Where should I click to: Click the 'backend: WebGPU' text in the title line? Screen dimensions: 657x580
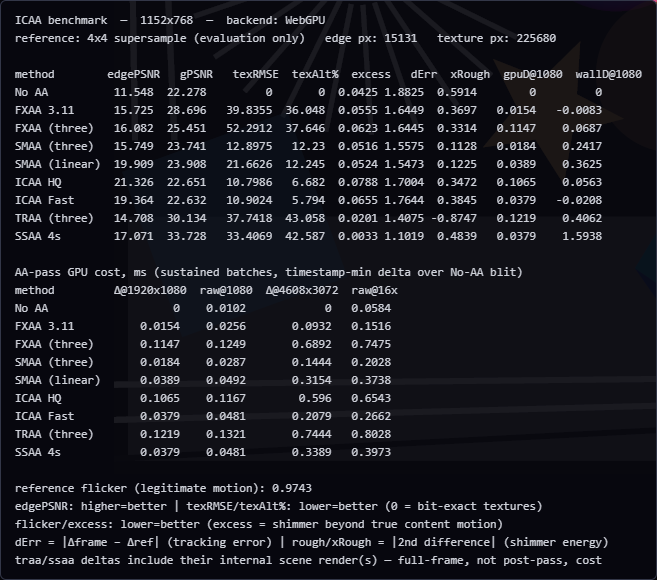point(276,20)
